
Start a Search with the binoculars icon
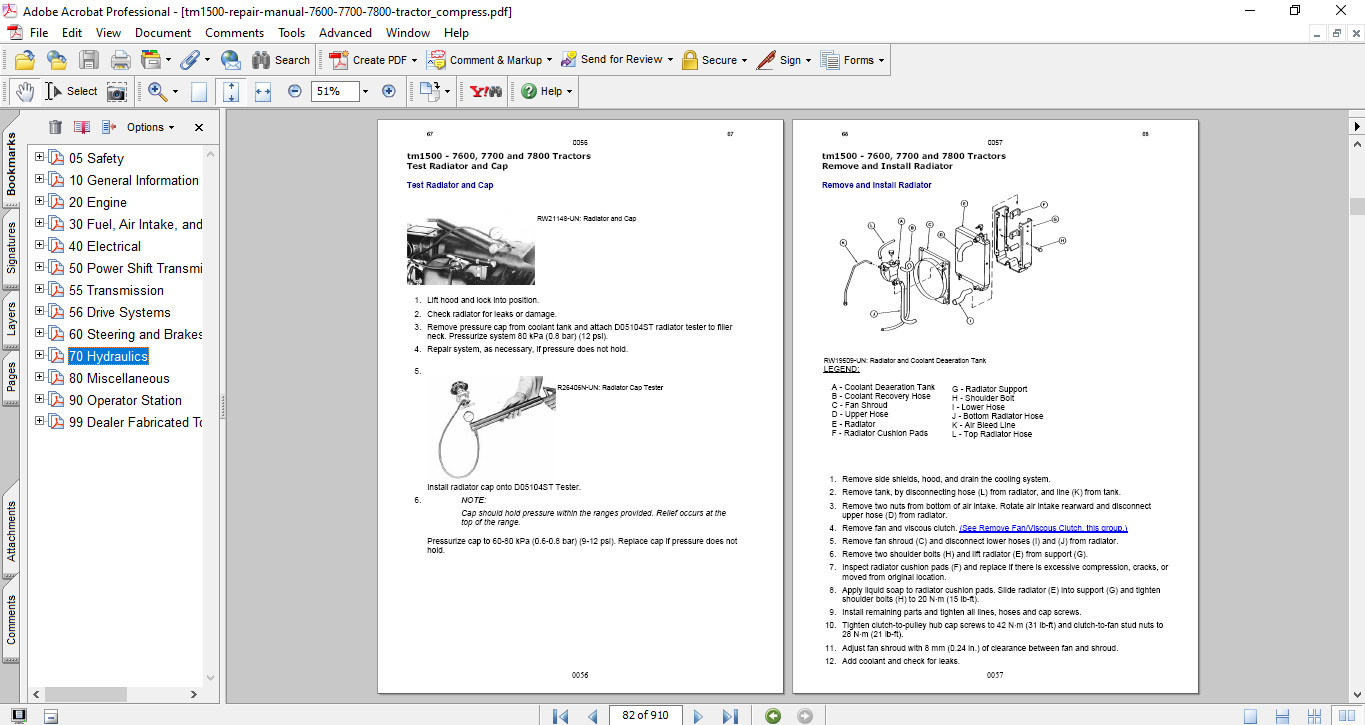pyautogui.click(x=263, y=60)
